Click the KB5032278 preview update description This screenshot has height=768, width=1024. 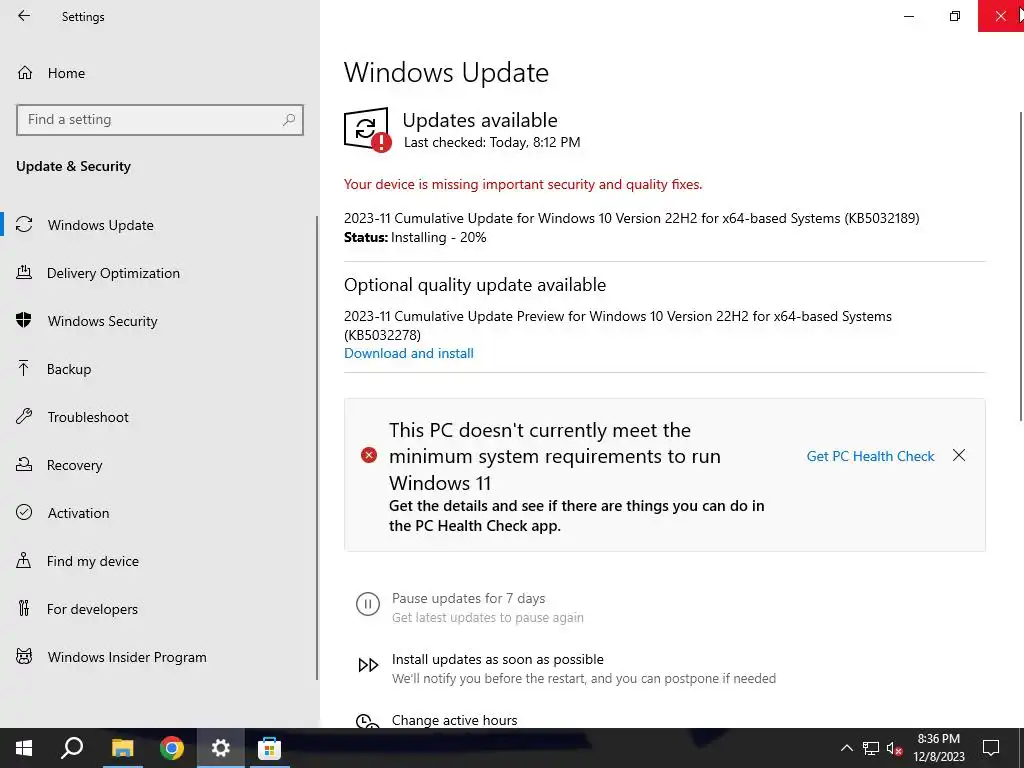point(618,325)
